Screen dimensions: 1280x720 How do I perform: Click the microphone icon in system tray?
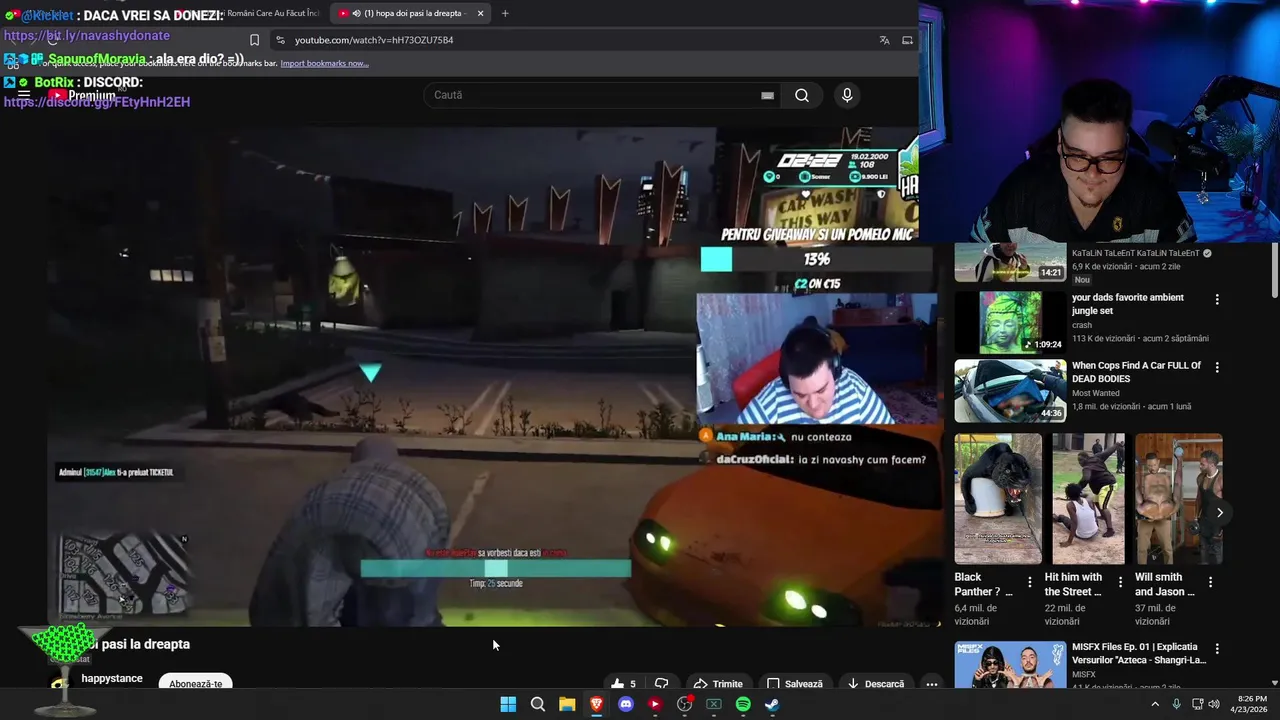pyautogui.click(x=1176, y=704)
